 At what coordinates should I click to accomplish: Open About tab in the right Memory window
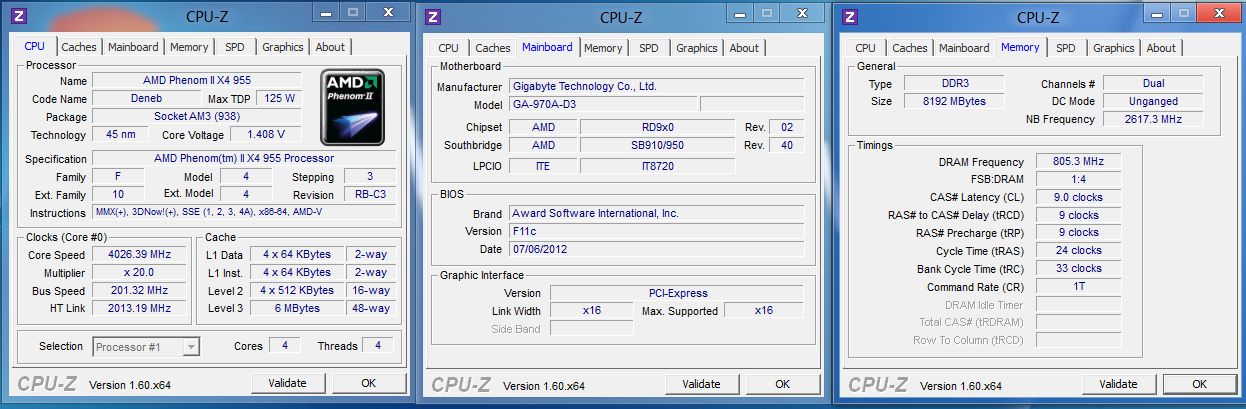(x=1161, y=48)
